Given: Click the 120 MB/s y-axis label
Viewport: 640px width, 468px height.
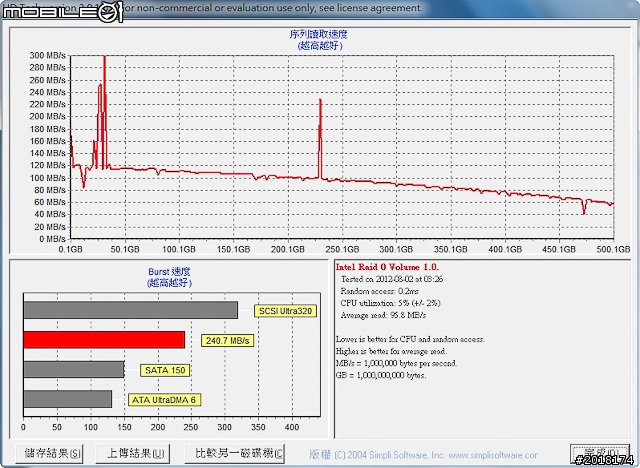Looking at the screenshot, I should [47, 165].
